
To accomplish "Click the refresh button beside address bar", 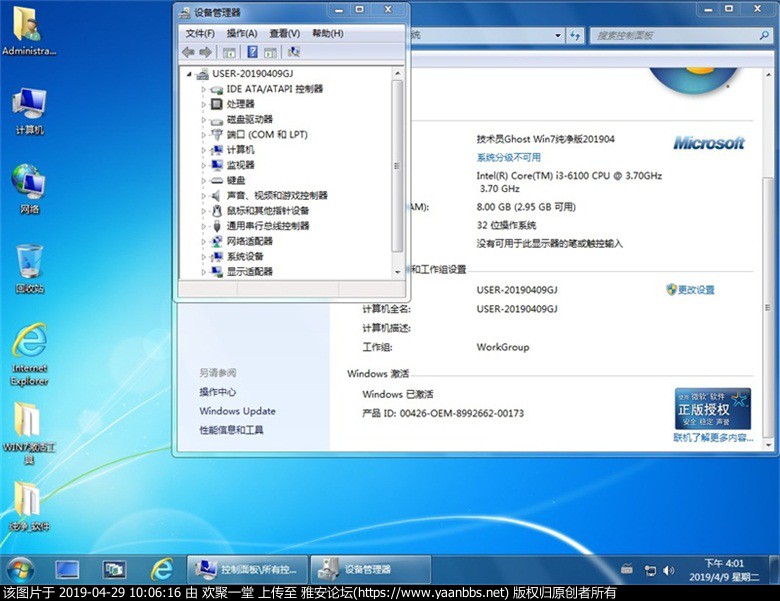I will 575,35.
